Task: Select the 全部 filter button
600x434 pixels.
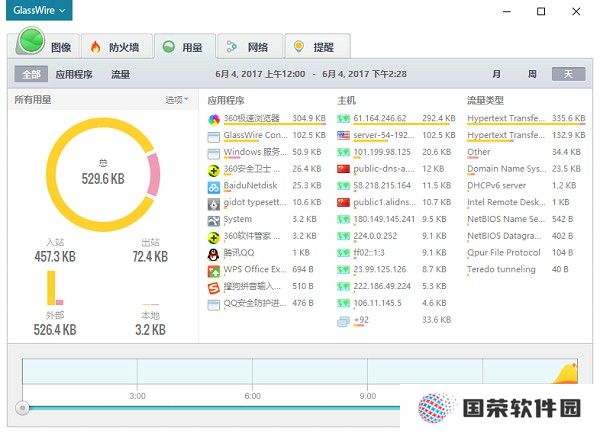Action: point(31,74)
